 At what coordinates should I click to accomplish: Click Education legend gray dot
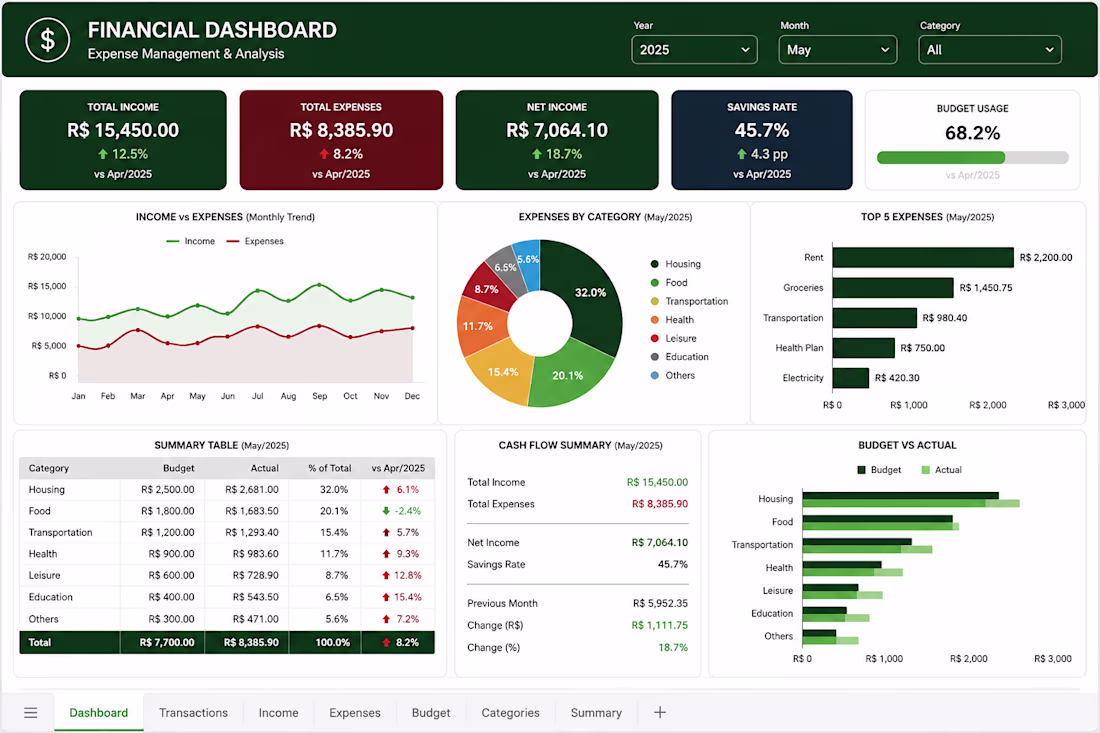tap(655, 357)
